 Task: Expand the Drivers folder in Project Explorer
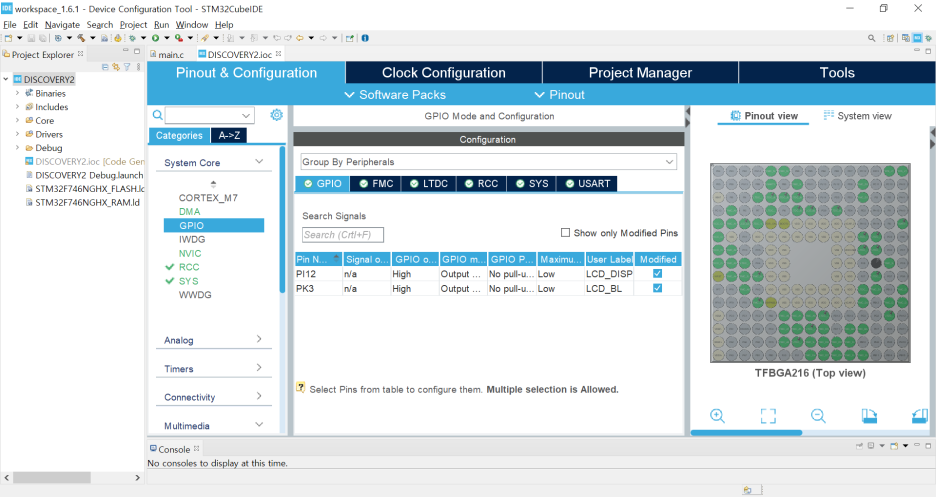tap(17, 134)
